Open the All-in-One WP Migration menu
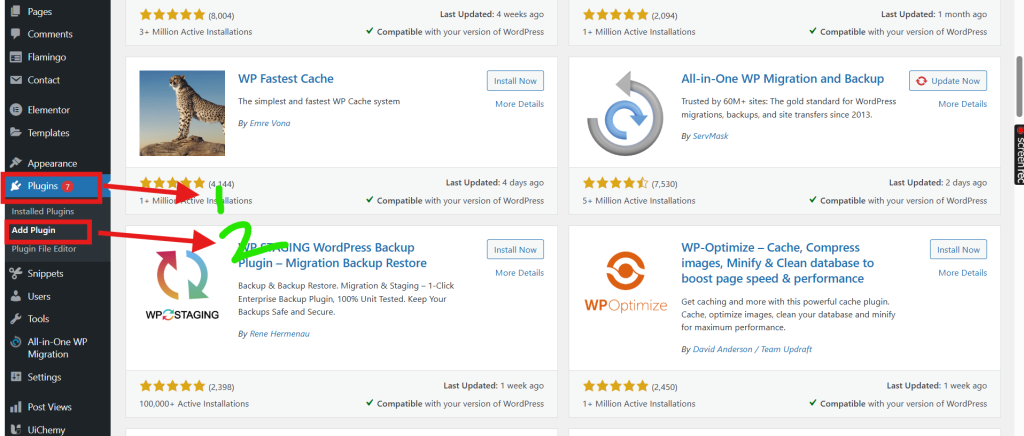1024x436 pixels. pos(56,348)
